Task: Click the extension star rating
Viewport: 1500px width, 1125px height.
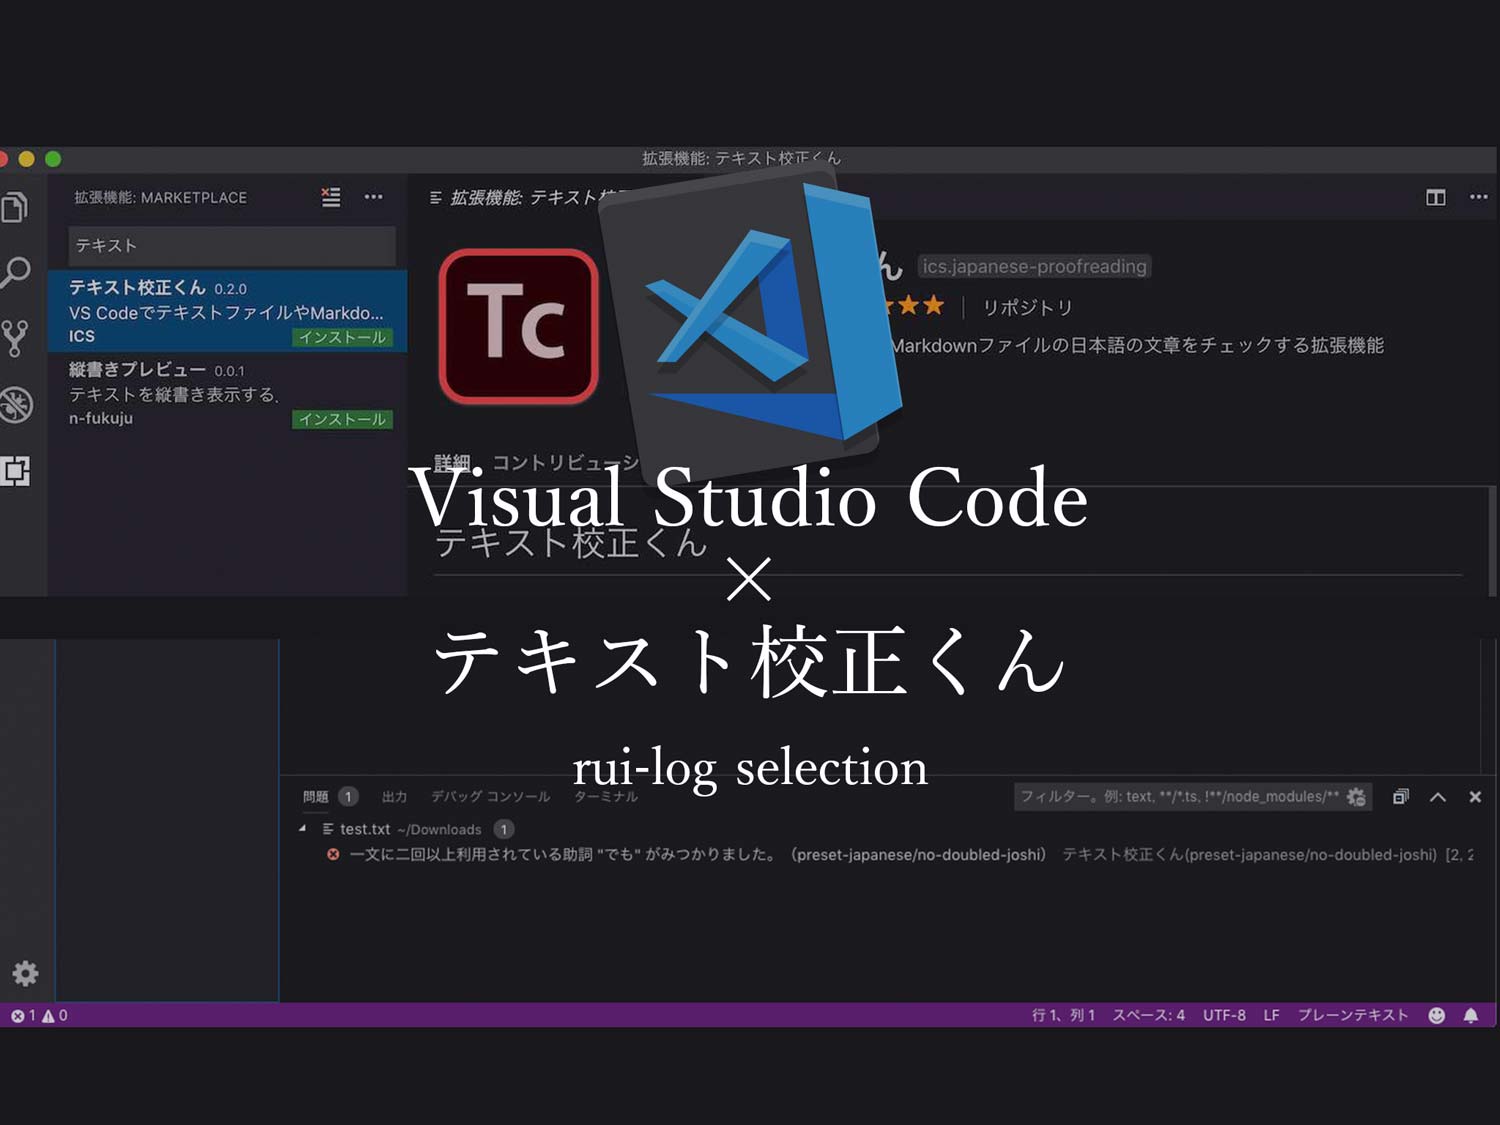Action: coord(913,305)
